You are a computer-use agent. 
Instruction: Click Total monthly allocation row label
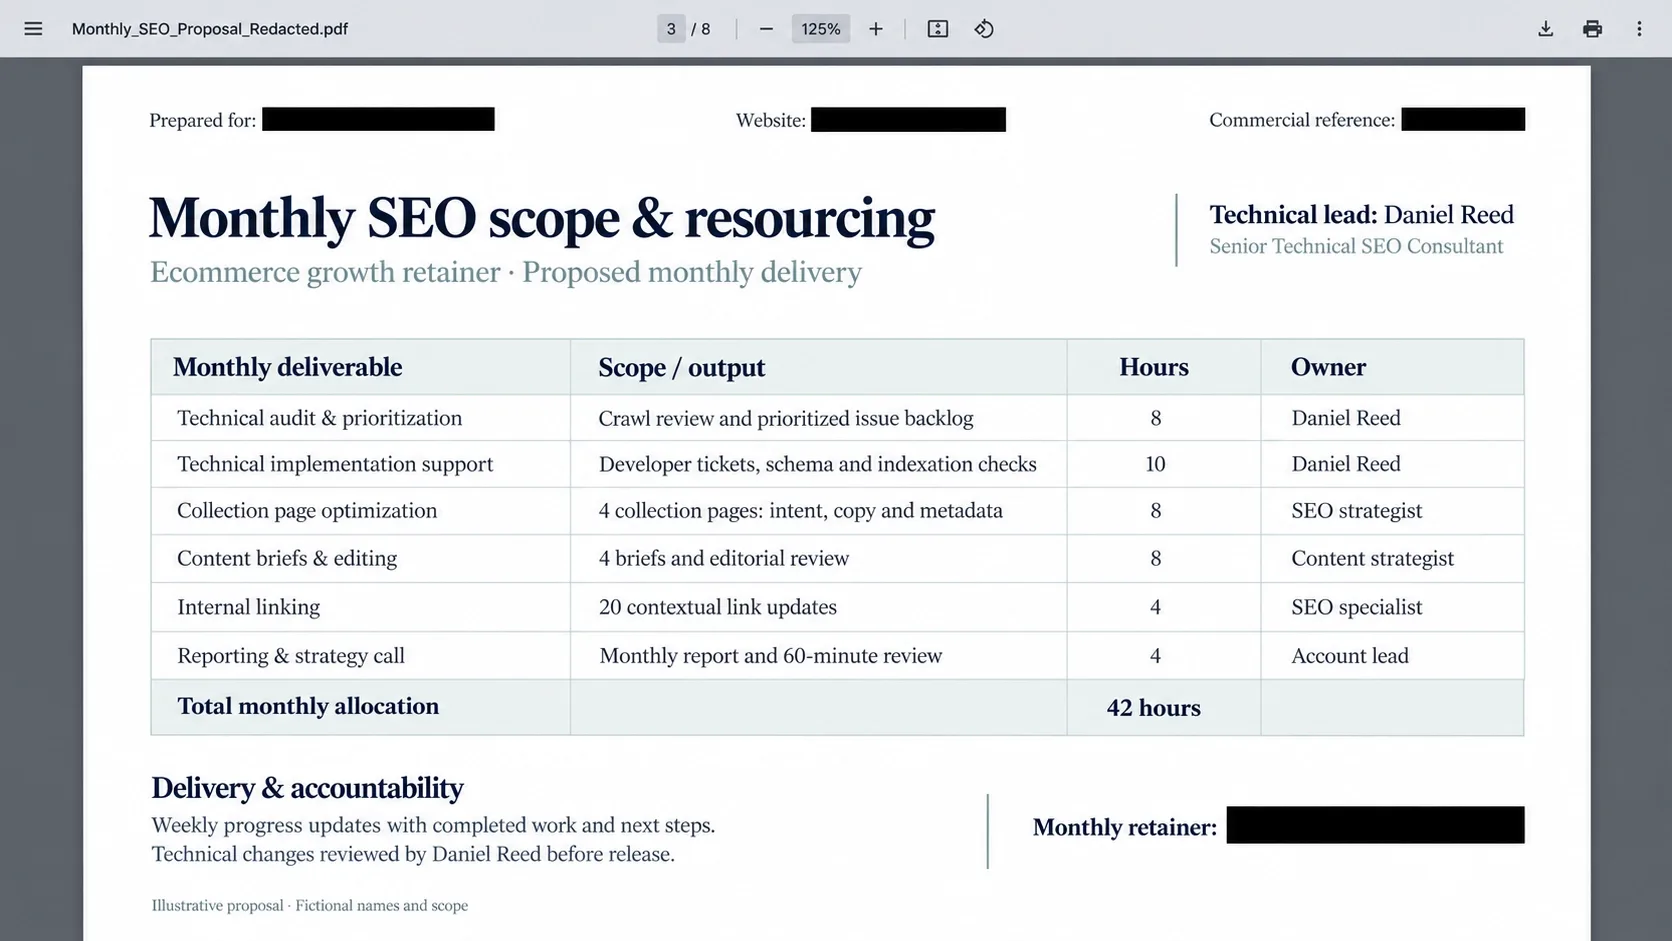[308, 706]
